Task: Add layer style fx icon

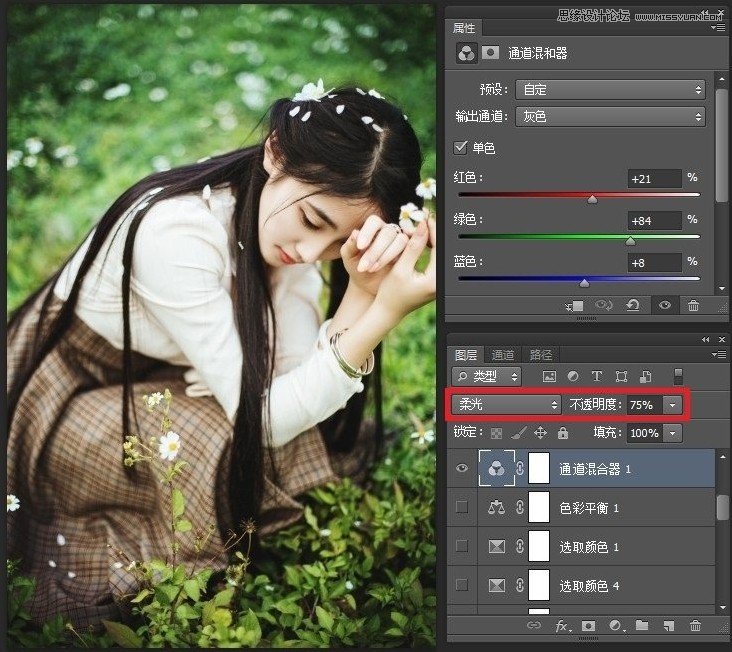Action: pyautogui.click(x=562, y=626)
